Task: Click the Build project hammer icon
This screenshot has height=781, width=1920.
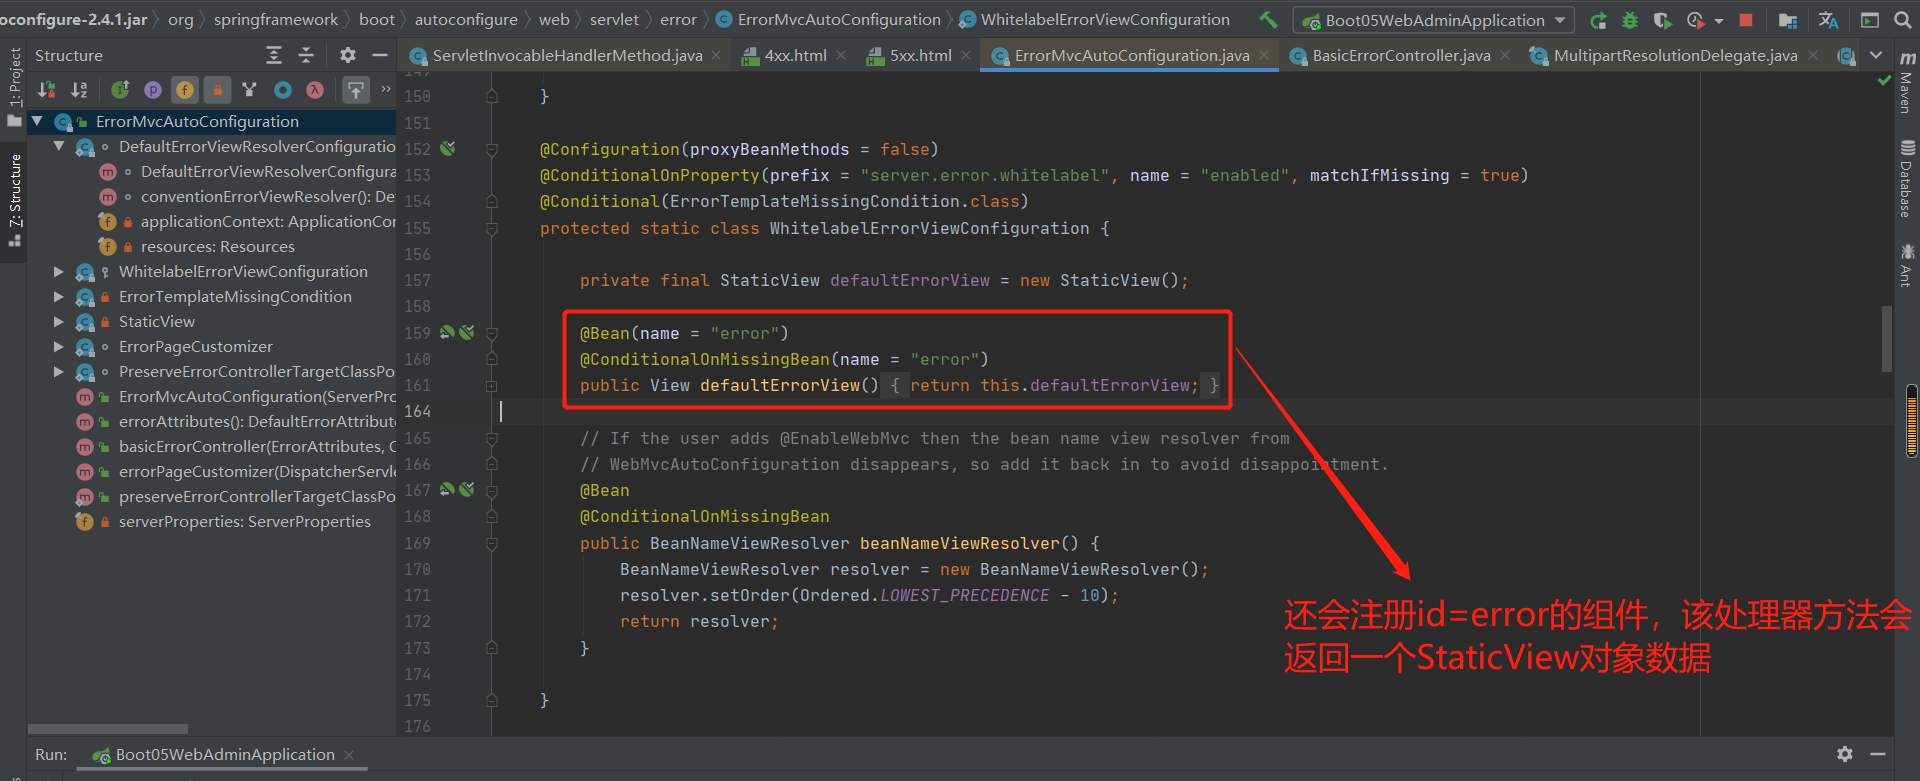Action: point(1268,19)
